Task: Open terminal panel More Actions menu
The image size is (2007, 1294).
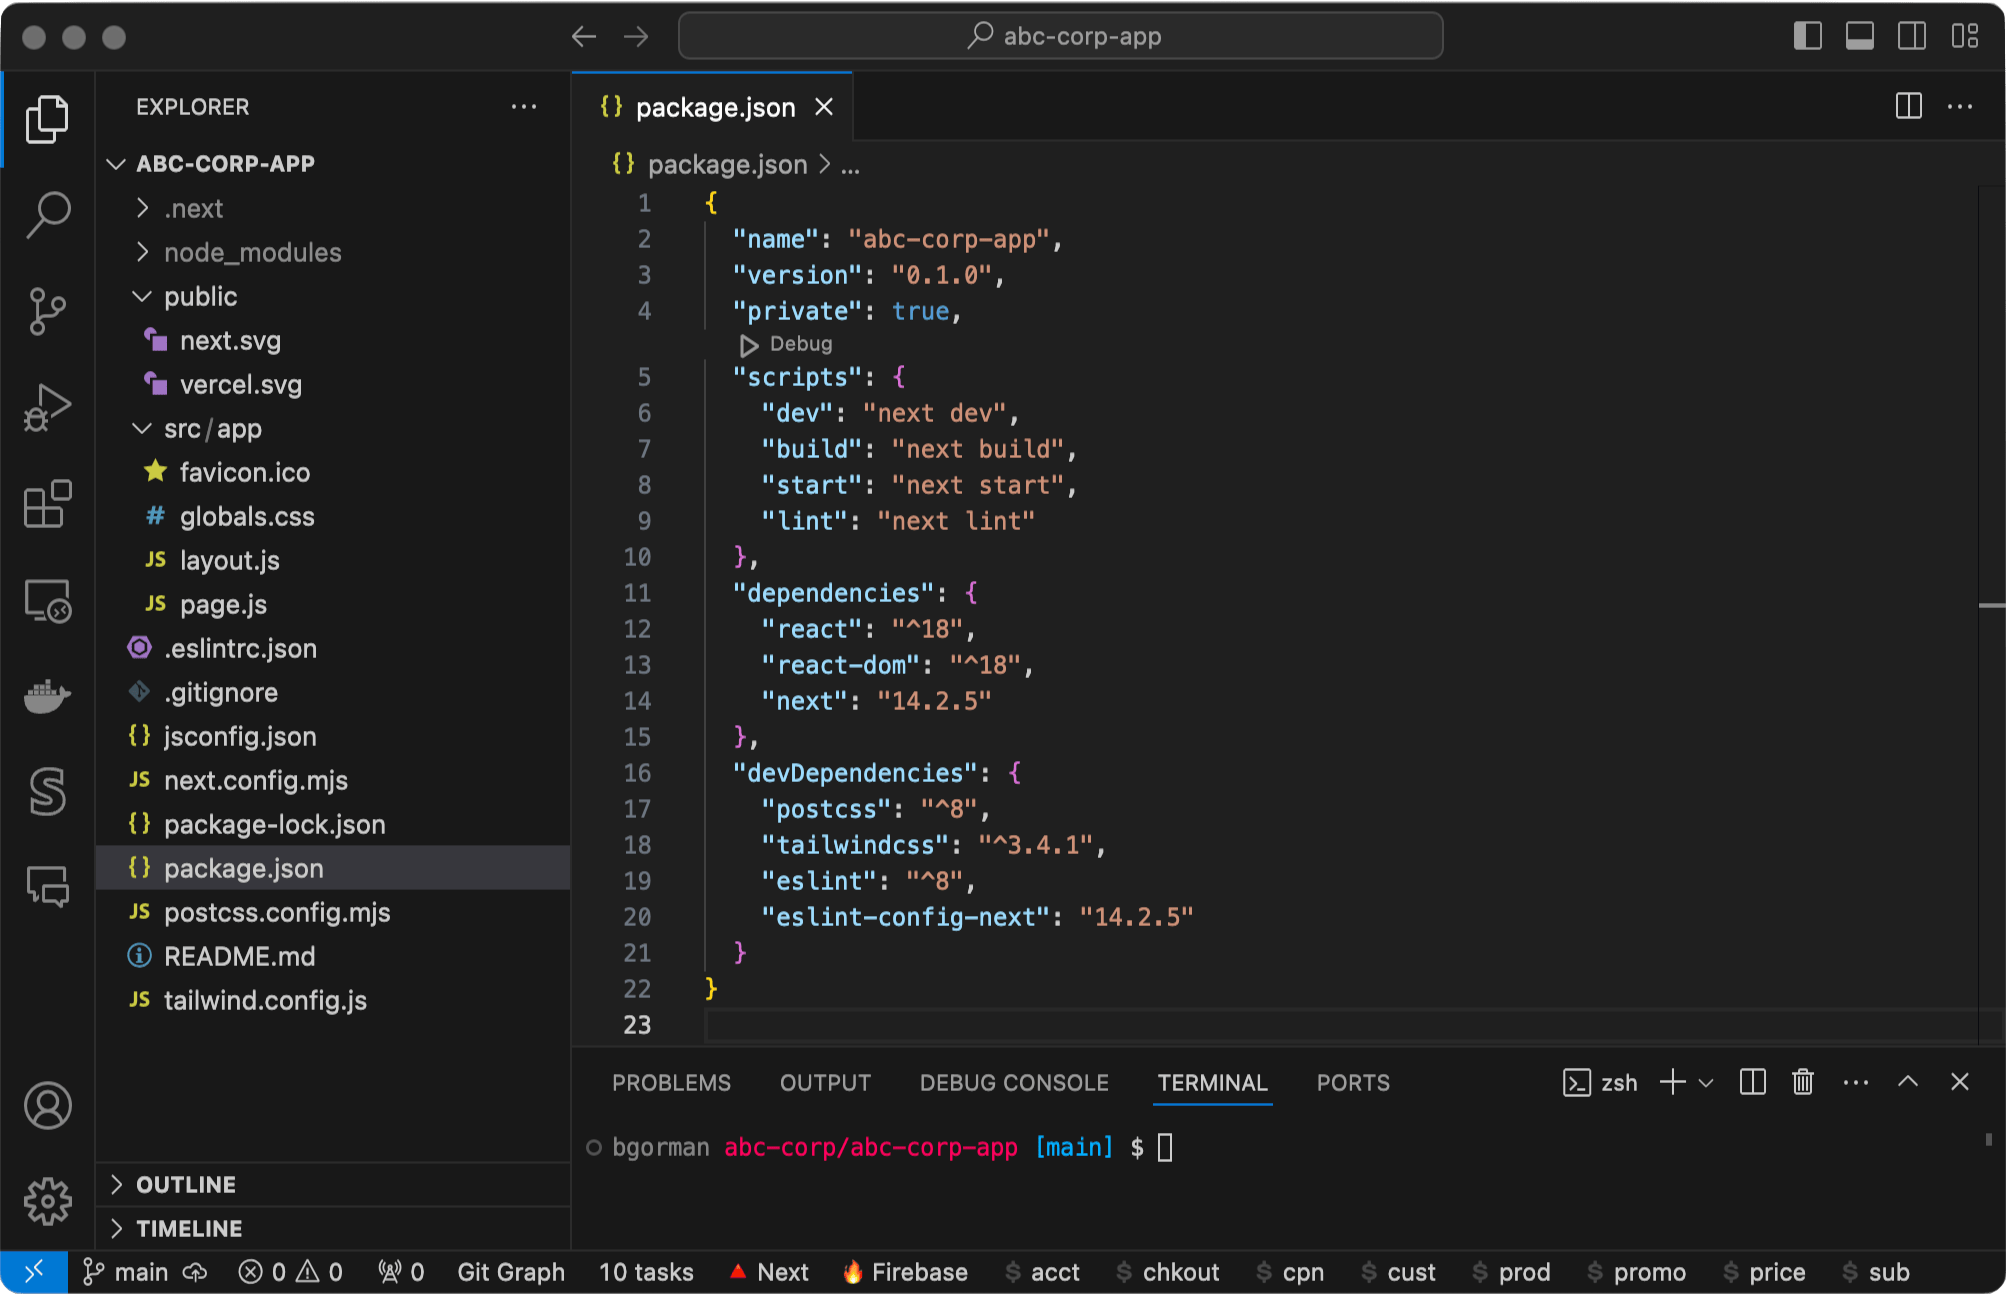Action: [x=1856, y=1082]
